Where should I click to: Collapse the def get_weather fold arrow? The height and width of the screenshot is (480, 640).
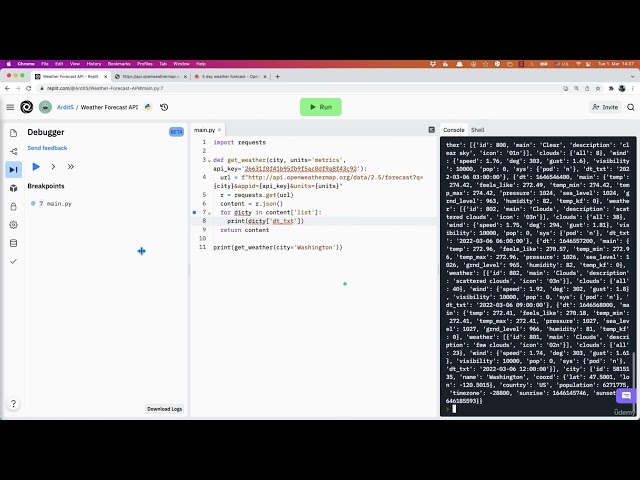[209, 160]
